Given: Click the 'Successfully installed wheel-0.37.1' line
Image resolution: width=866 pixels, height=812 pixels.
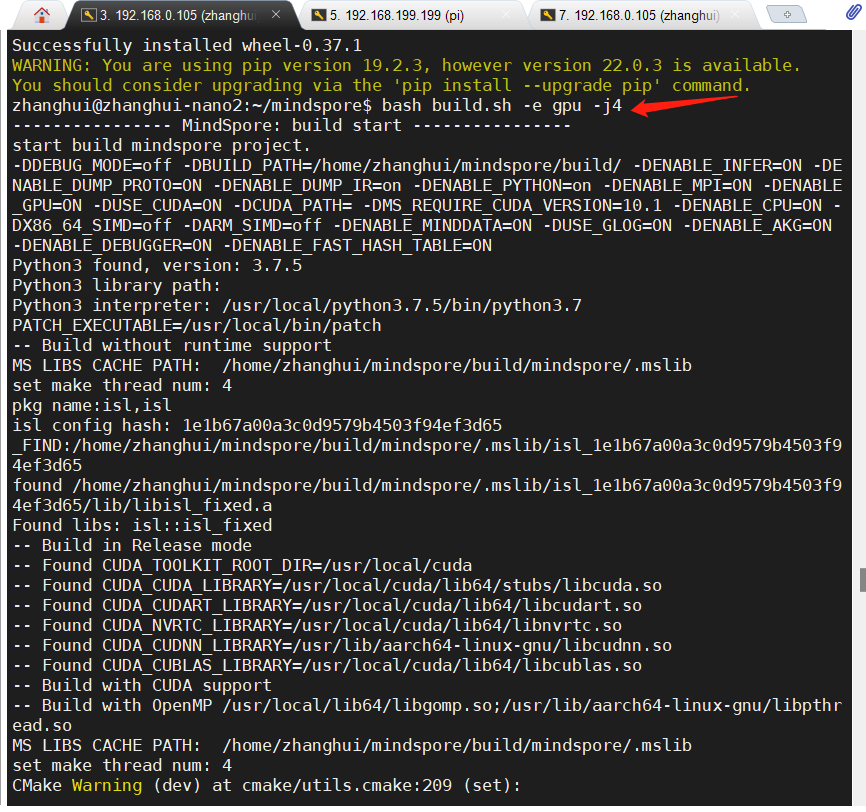Looking at the screenshot, I should [187, 45].
